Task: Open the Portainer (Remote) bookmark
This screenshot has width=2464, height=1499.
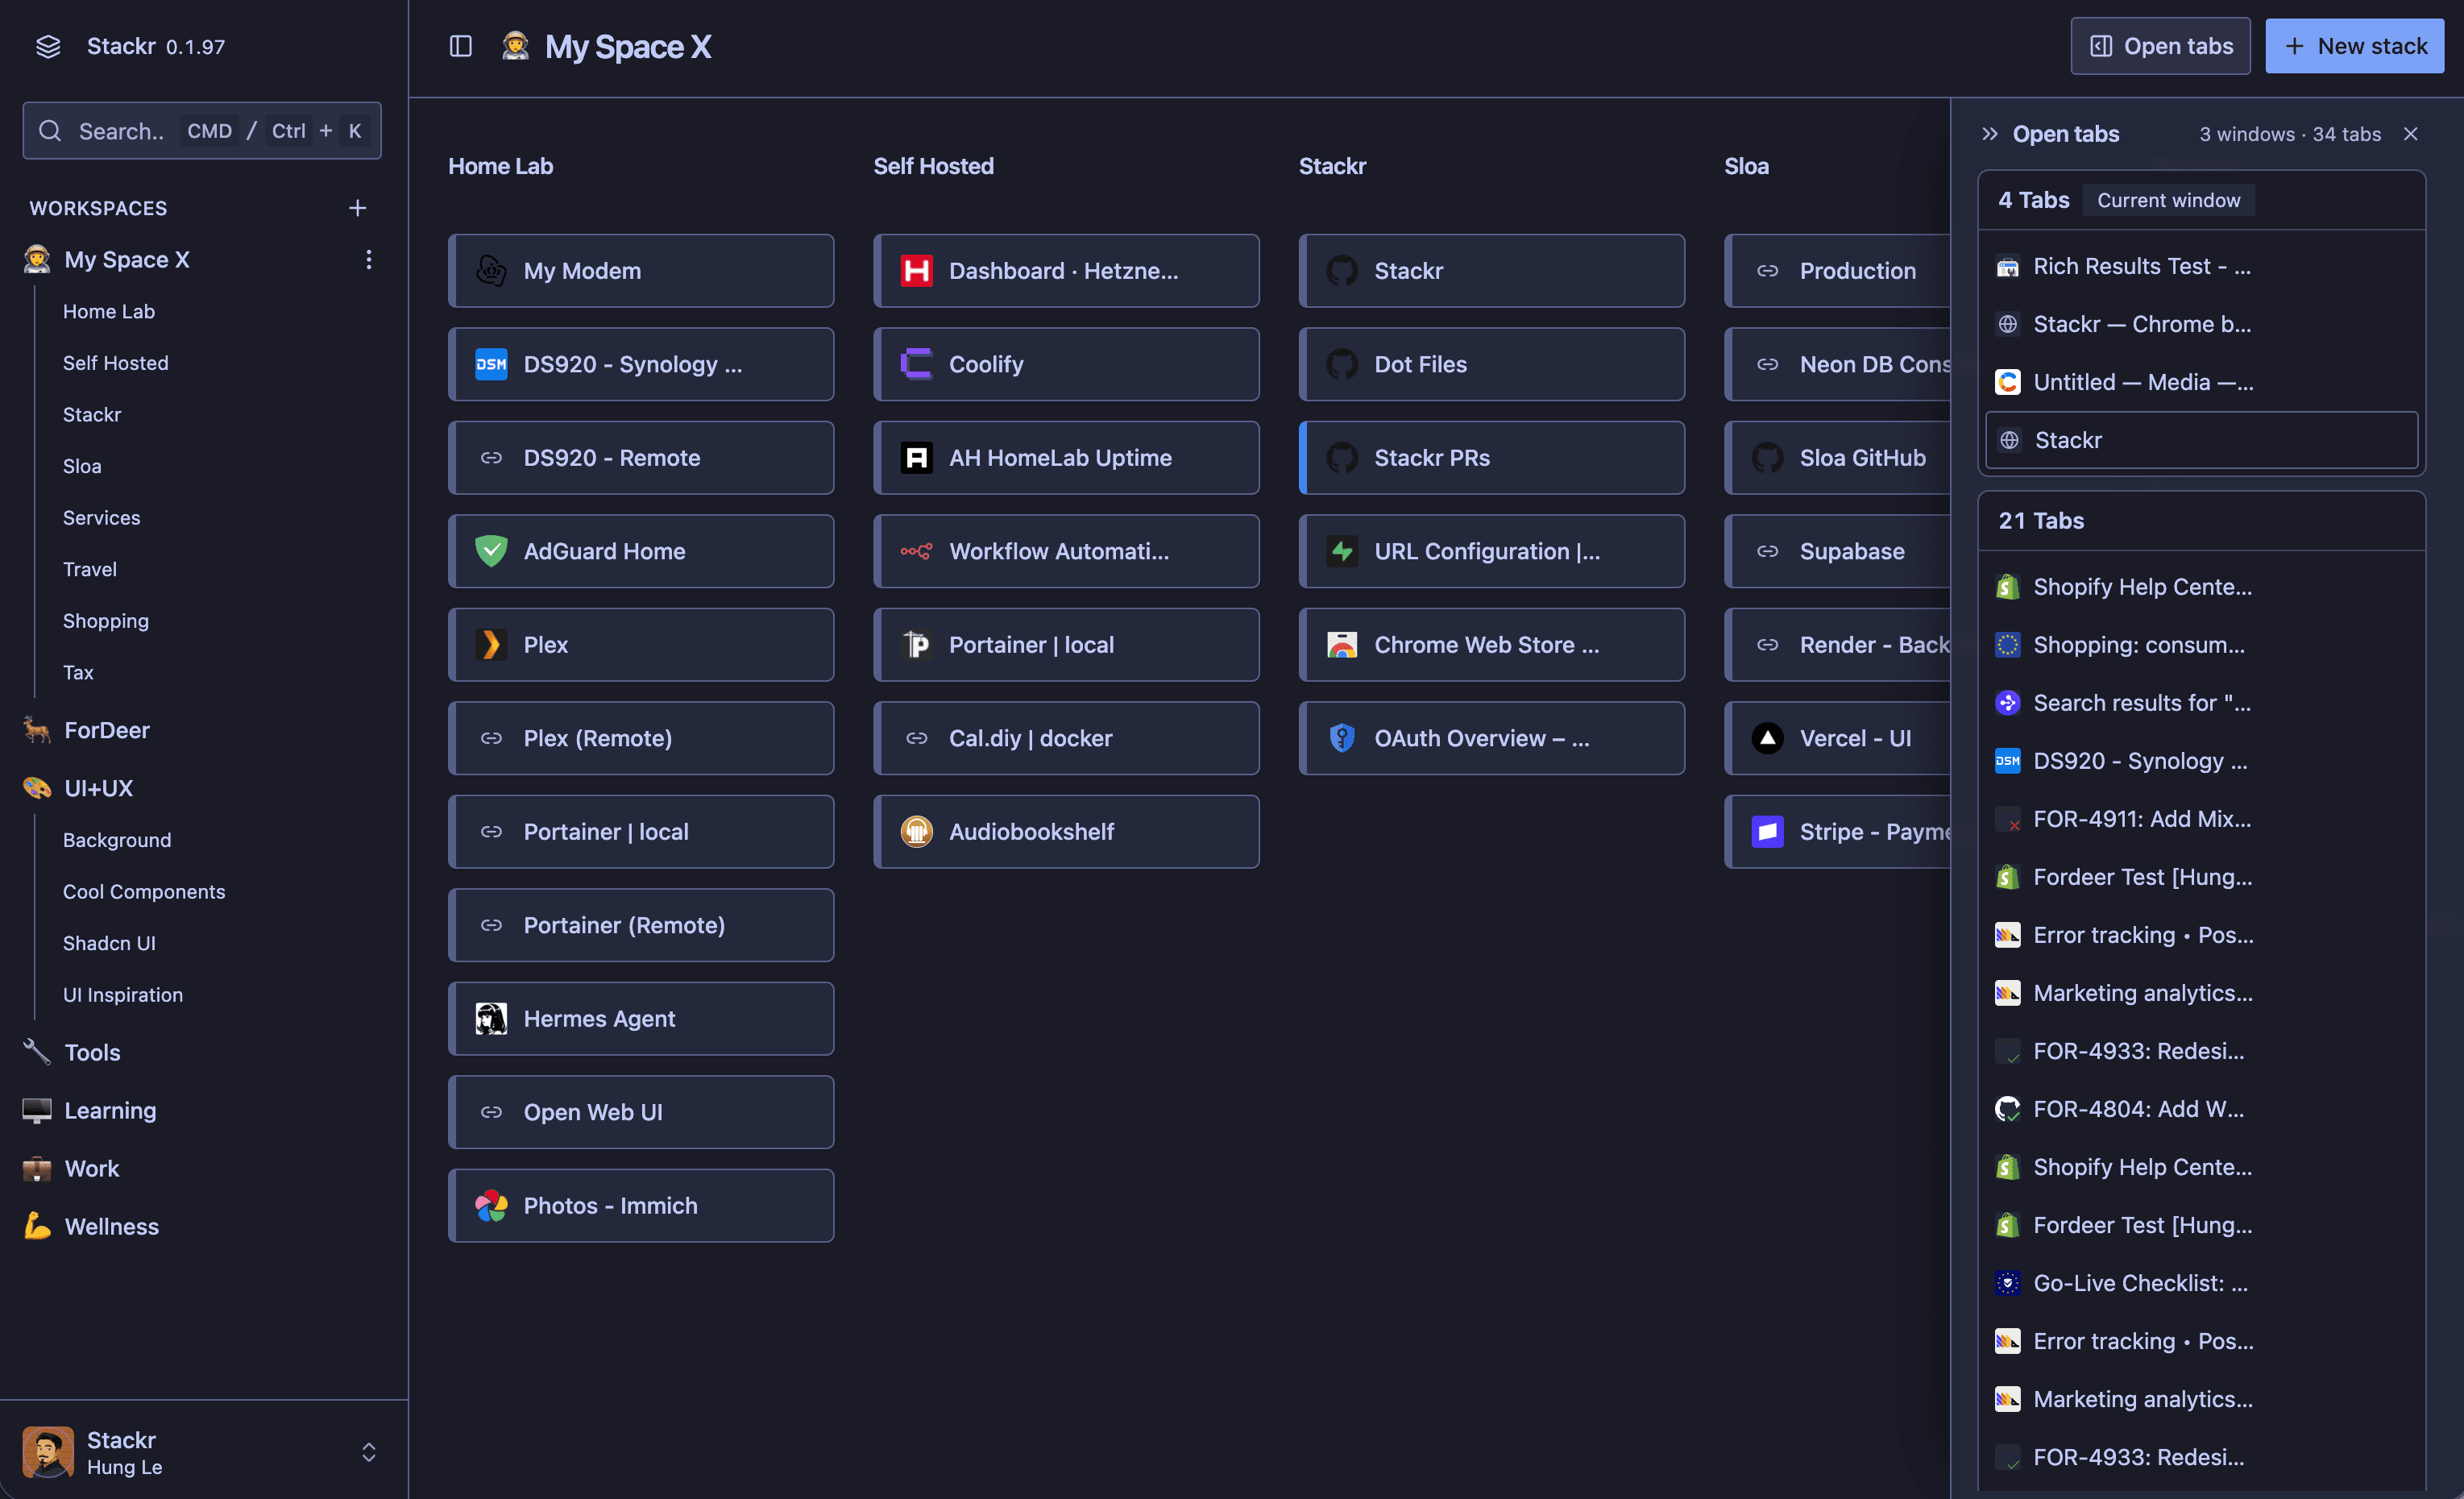Action: point(641,925)
